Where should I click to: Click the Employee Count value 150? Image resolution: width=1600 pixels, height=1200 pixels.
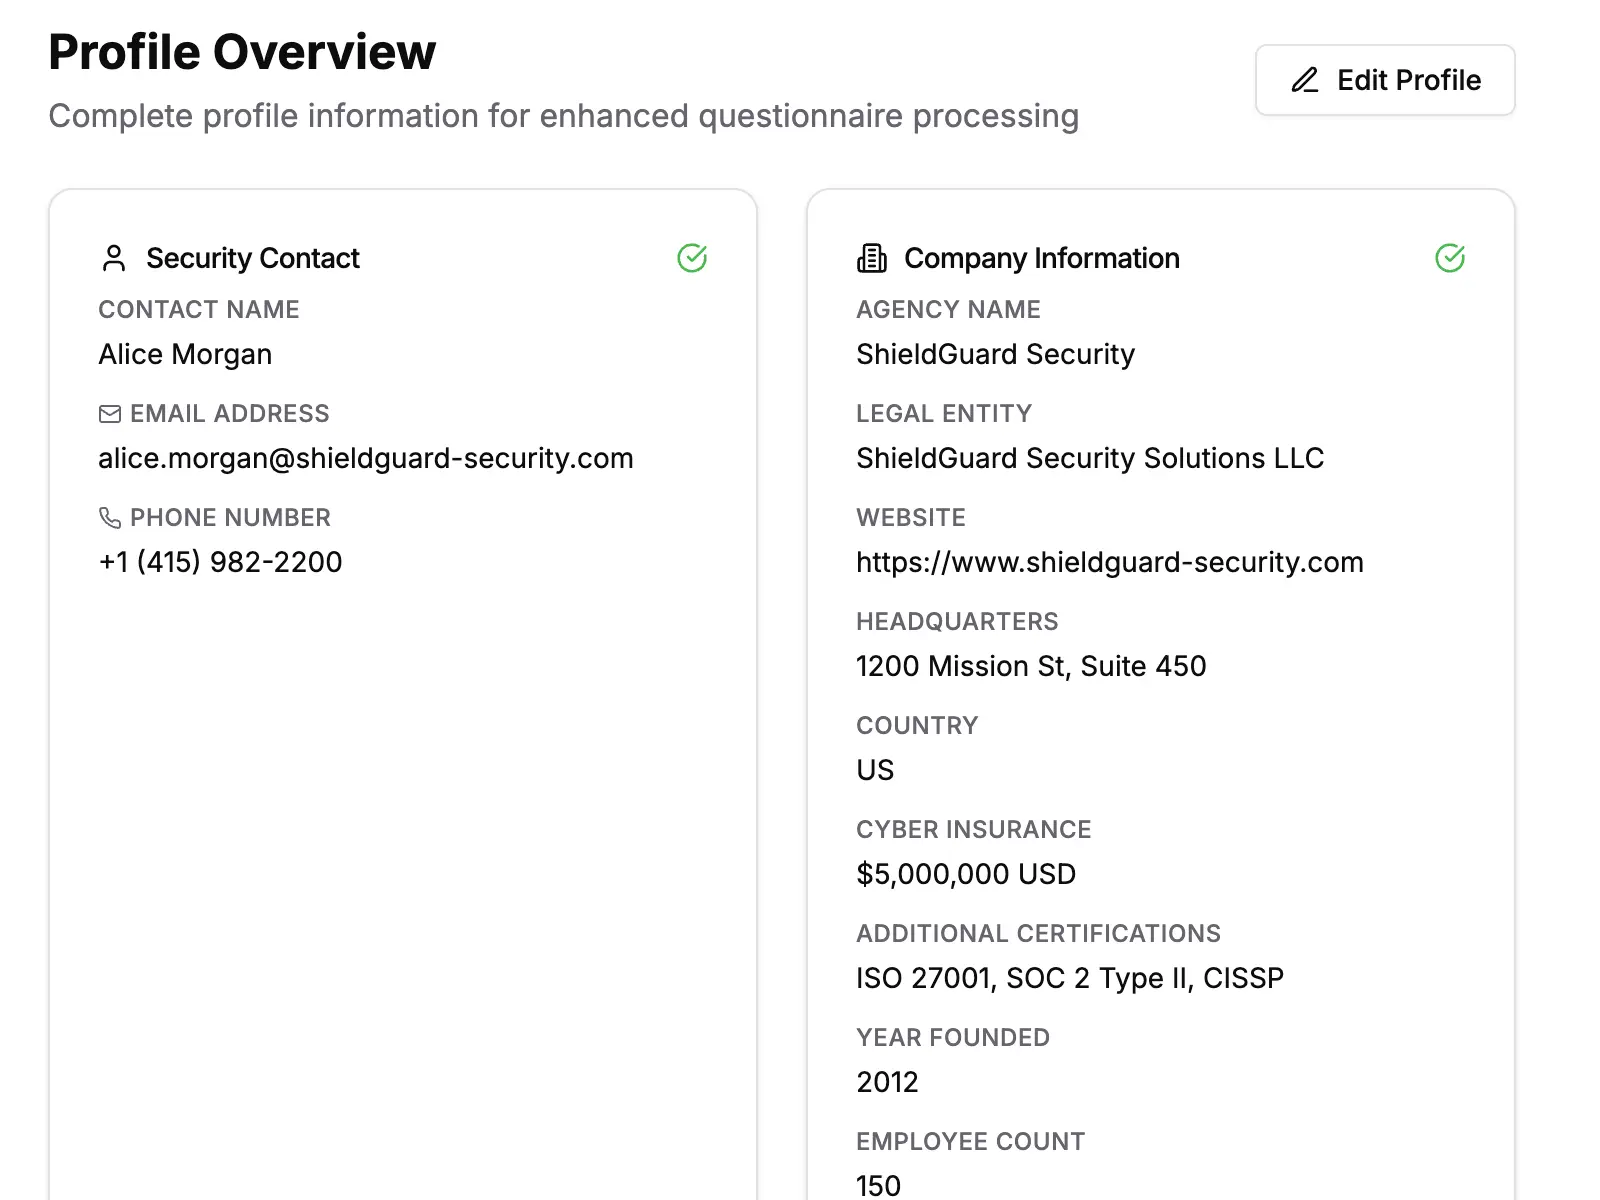tap(877, 1185)
